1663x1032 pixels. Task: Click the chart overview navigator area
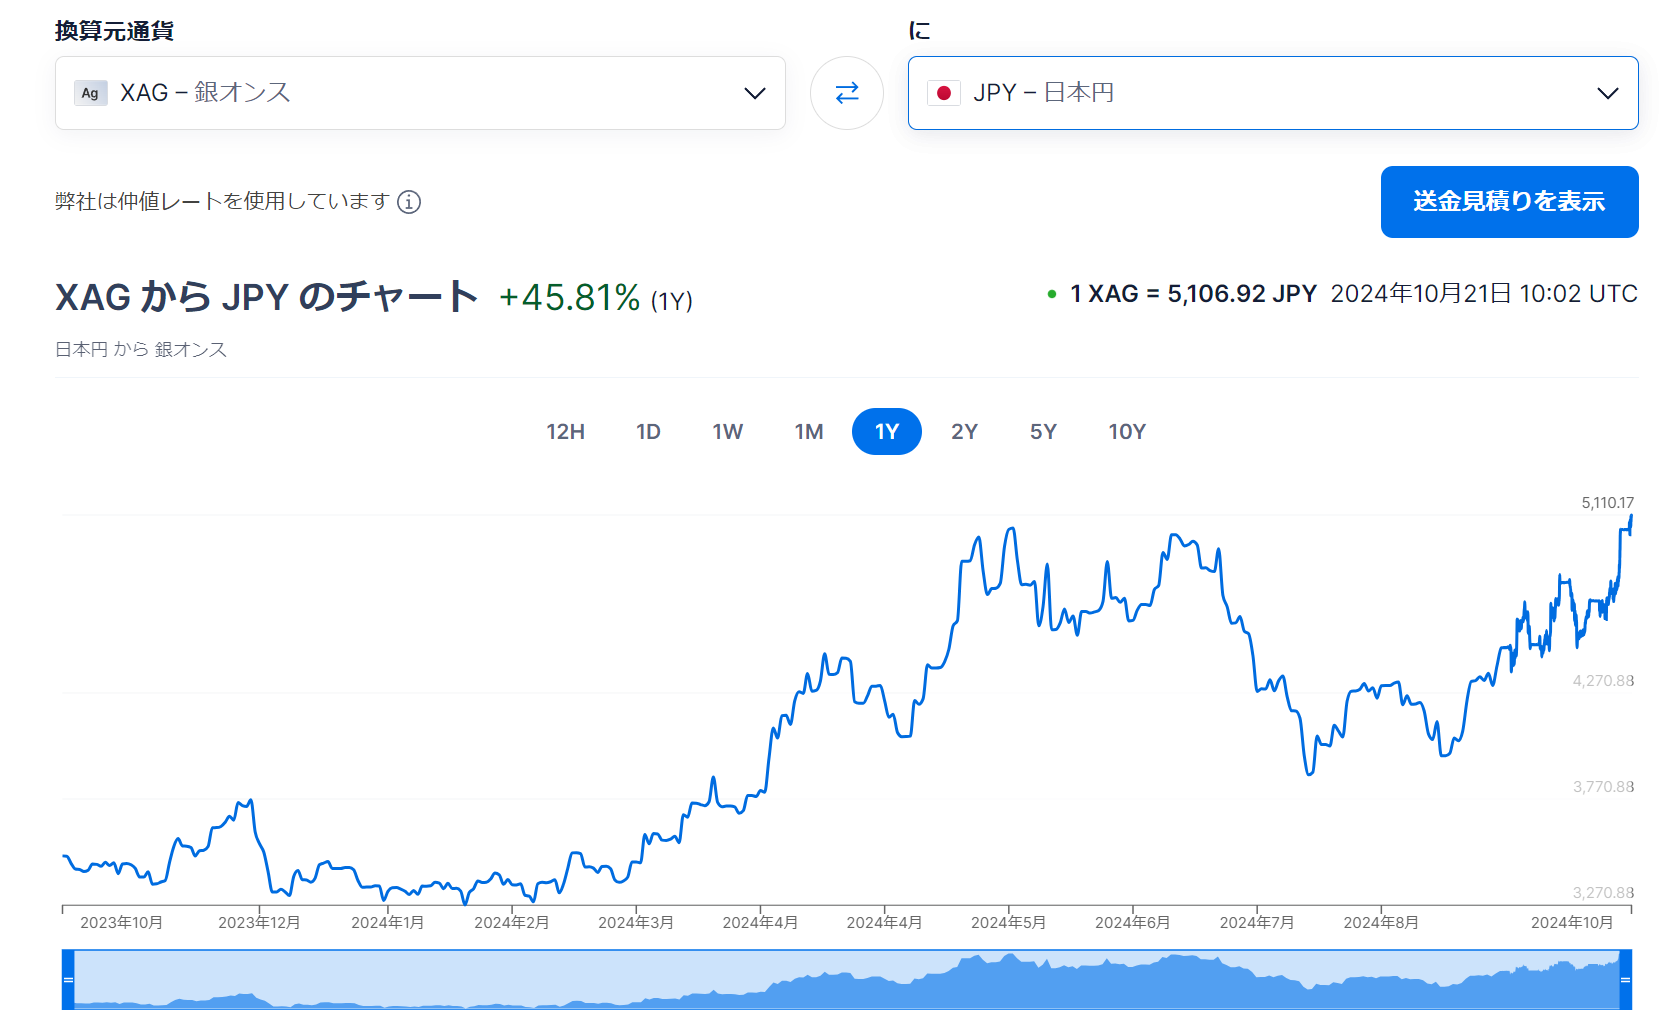pyautogui.click(x=846, y=979)
